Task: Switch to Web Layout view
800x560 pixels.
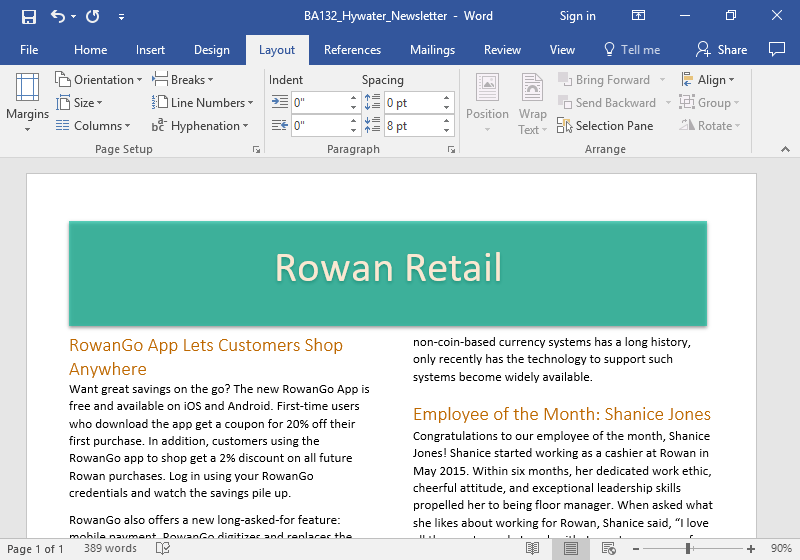Action: point(608,549)
